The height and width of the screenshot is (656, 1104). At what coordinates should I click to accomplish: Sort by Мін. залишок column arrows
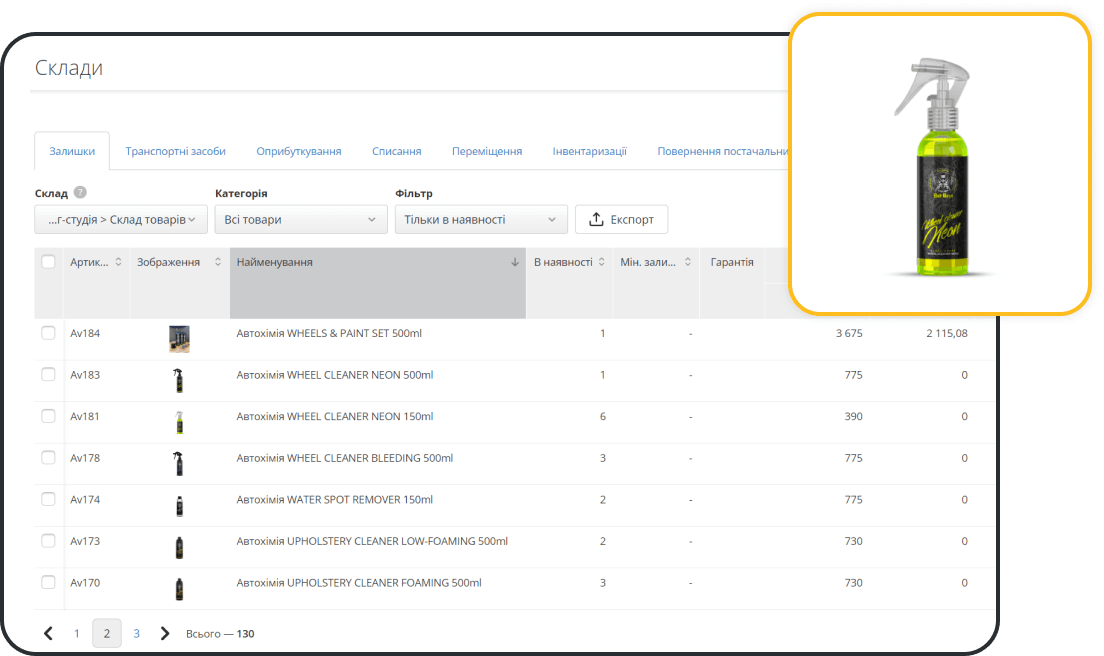click(686, 263)
